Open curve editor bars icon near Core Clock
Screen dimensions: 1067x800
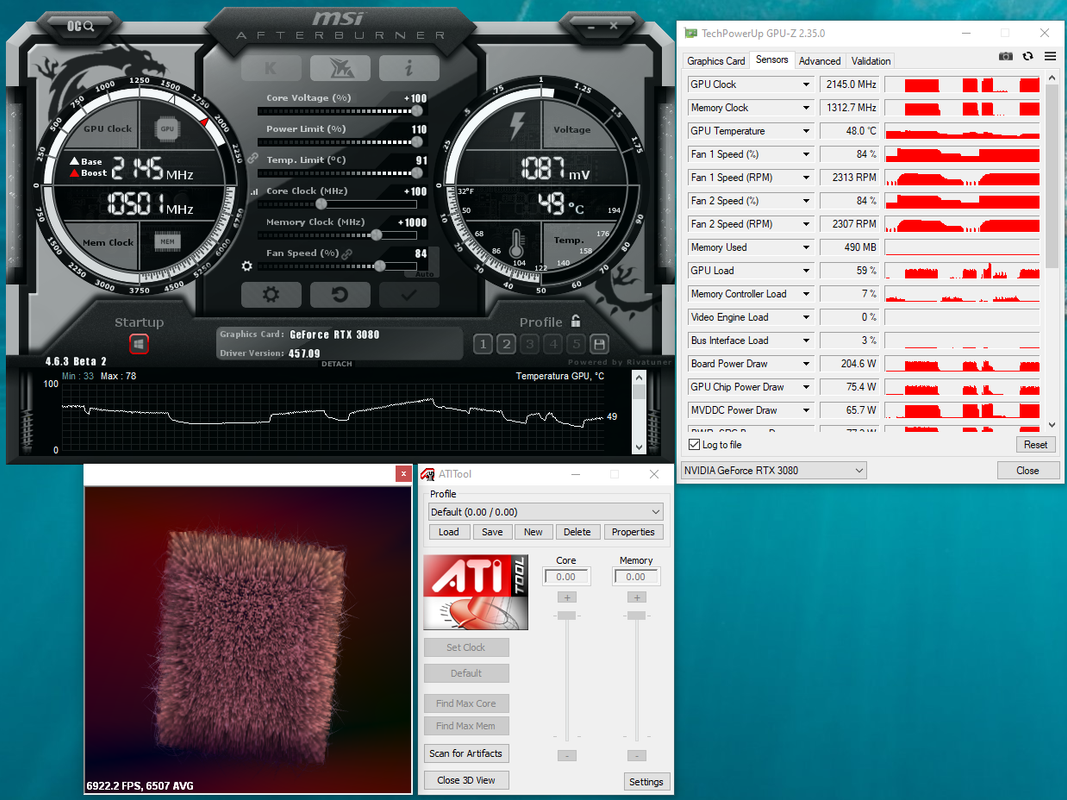(x=254, y=192)
